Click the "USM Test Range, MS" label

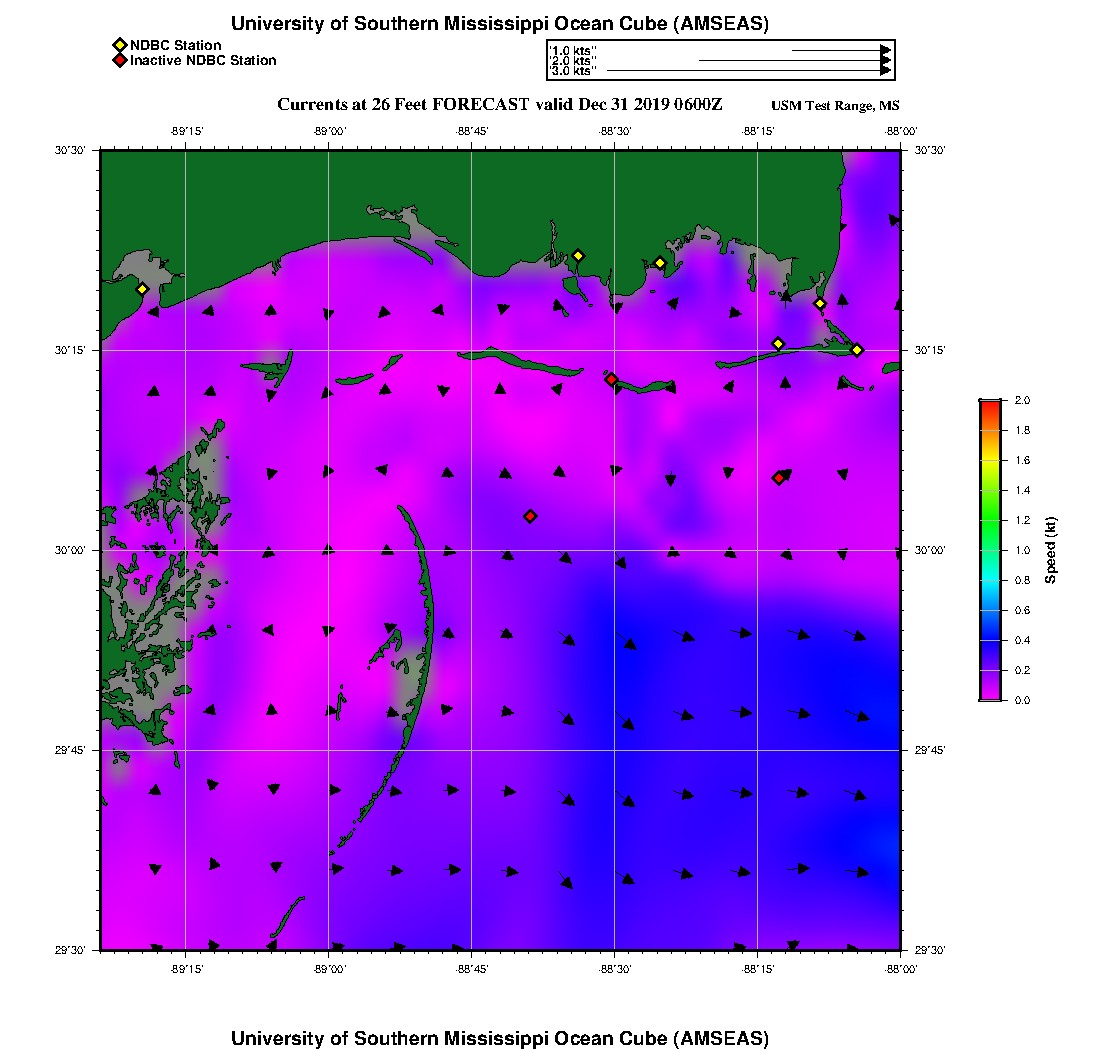(x=835, y=106)
